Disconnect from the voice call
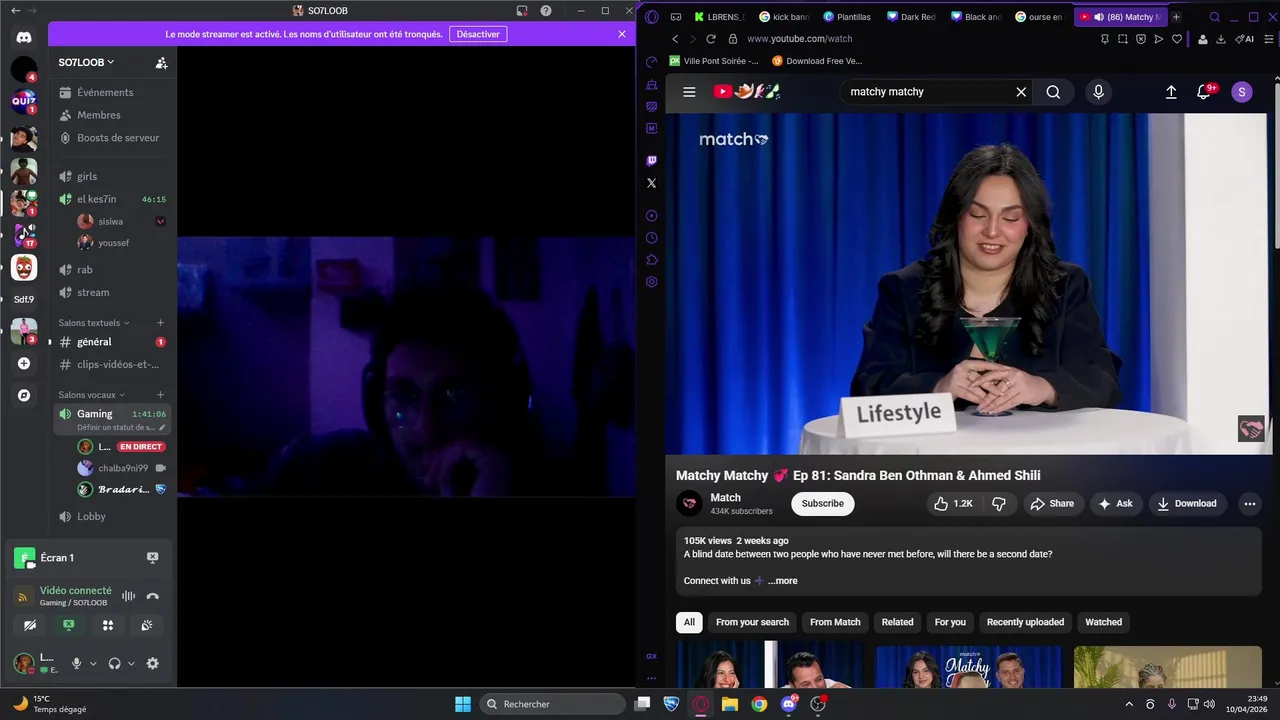1280x720 pixels. coord(152,596)
